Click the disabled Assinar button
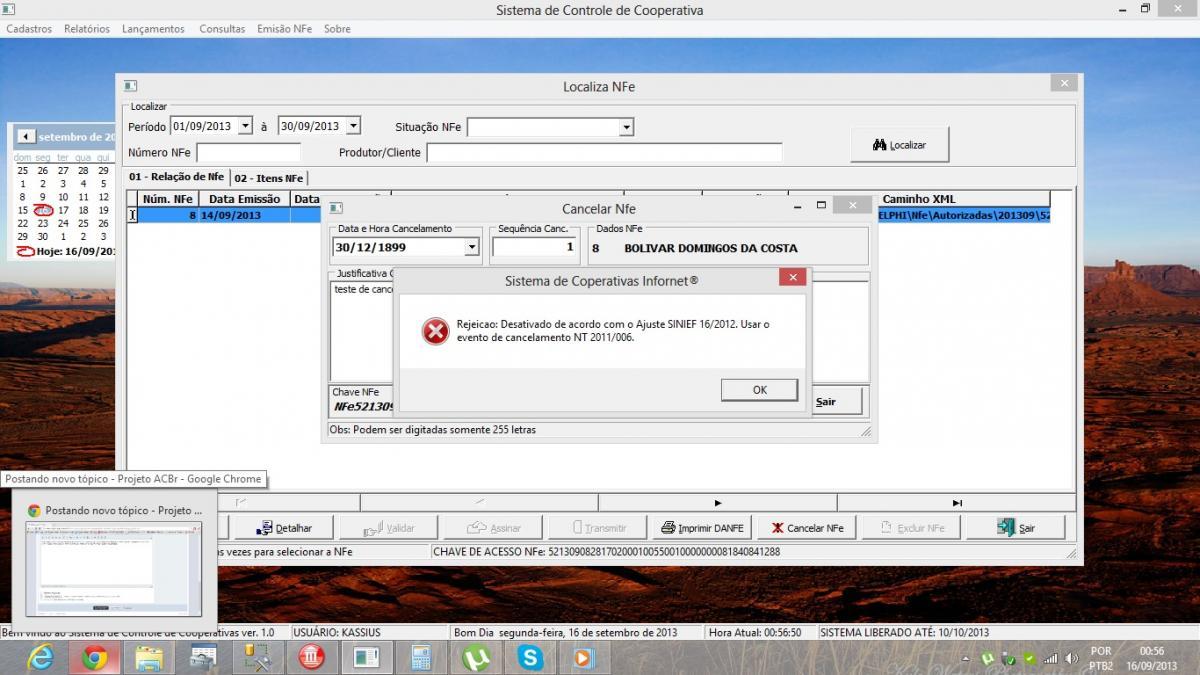The height and width of the screenshot is (675, 1200). pyautogui.click(x=493, y=528)
